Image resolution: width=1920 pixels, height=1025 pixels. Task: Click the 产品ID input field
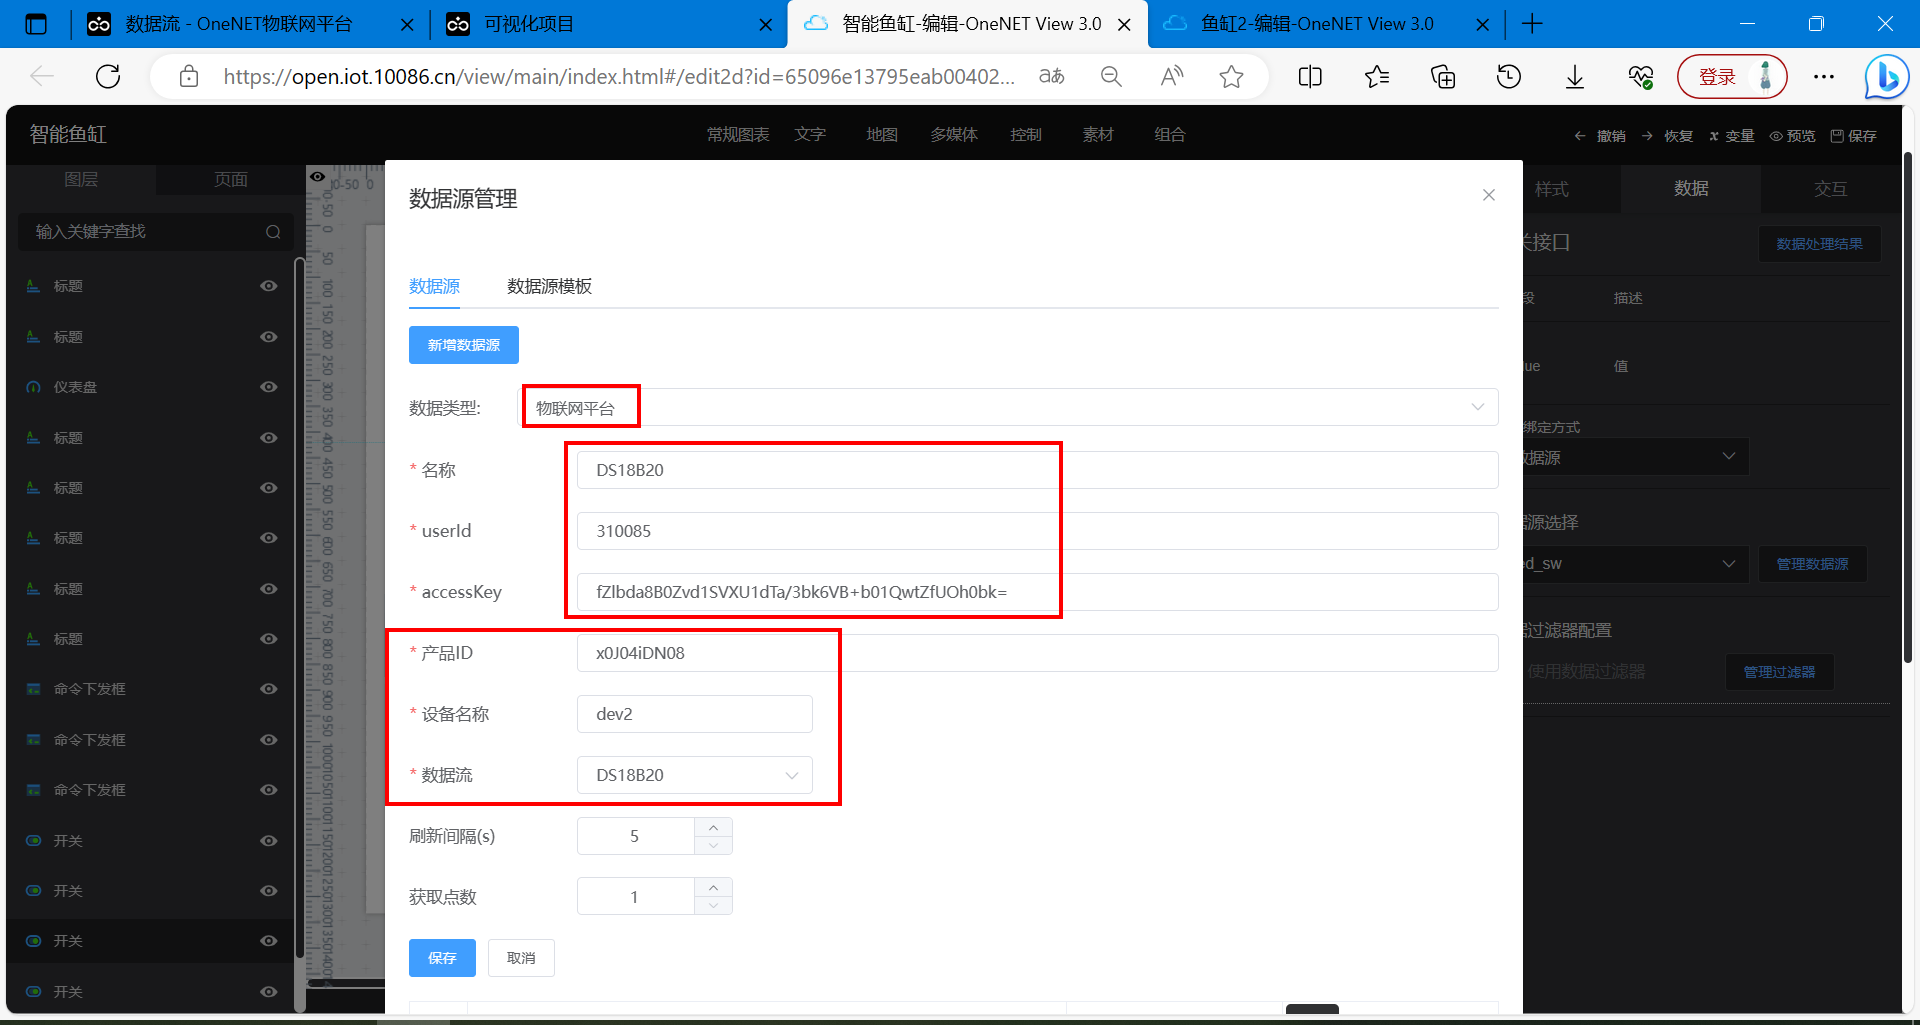point(1037,653)
